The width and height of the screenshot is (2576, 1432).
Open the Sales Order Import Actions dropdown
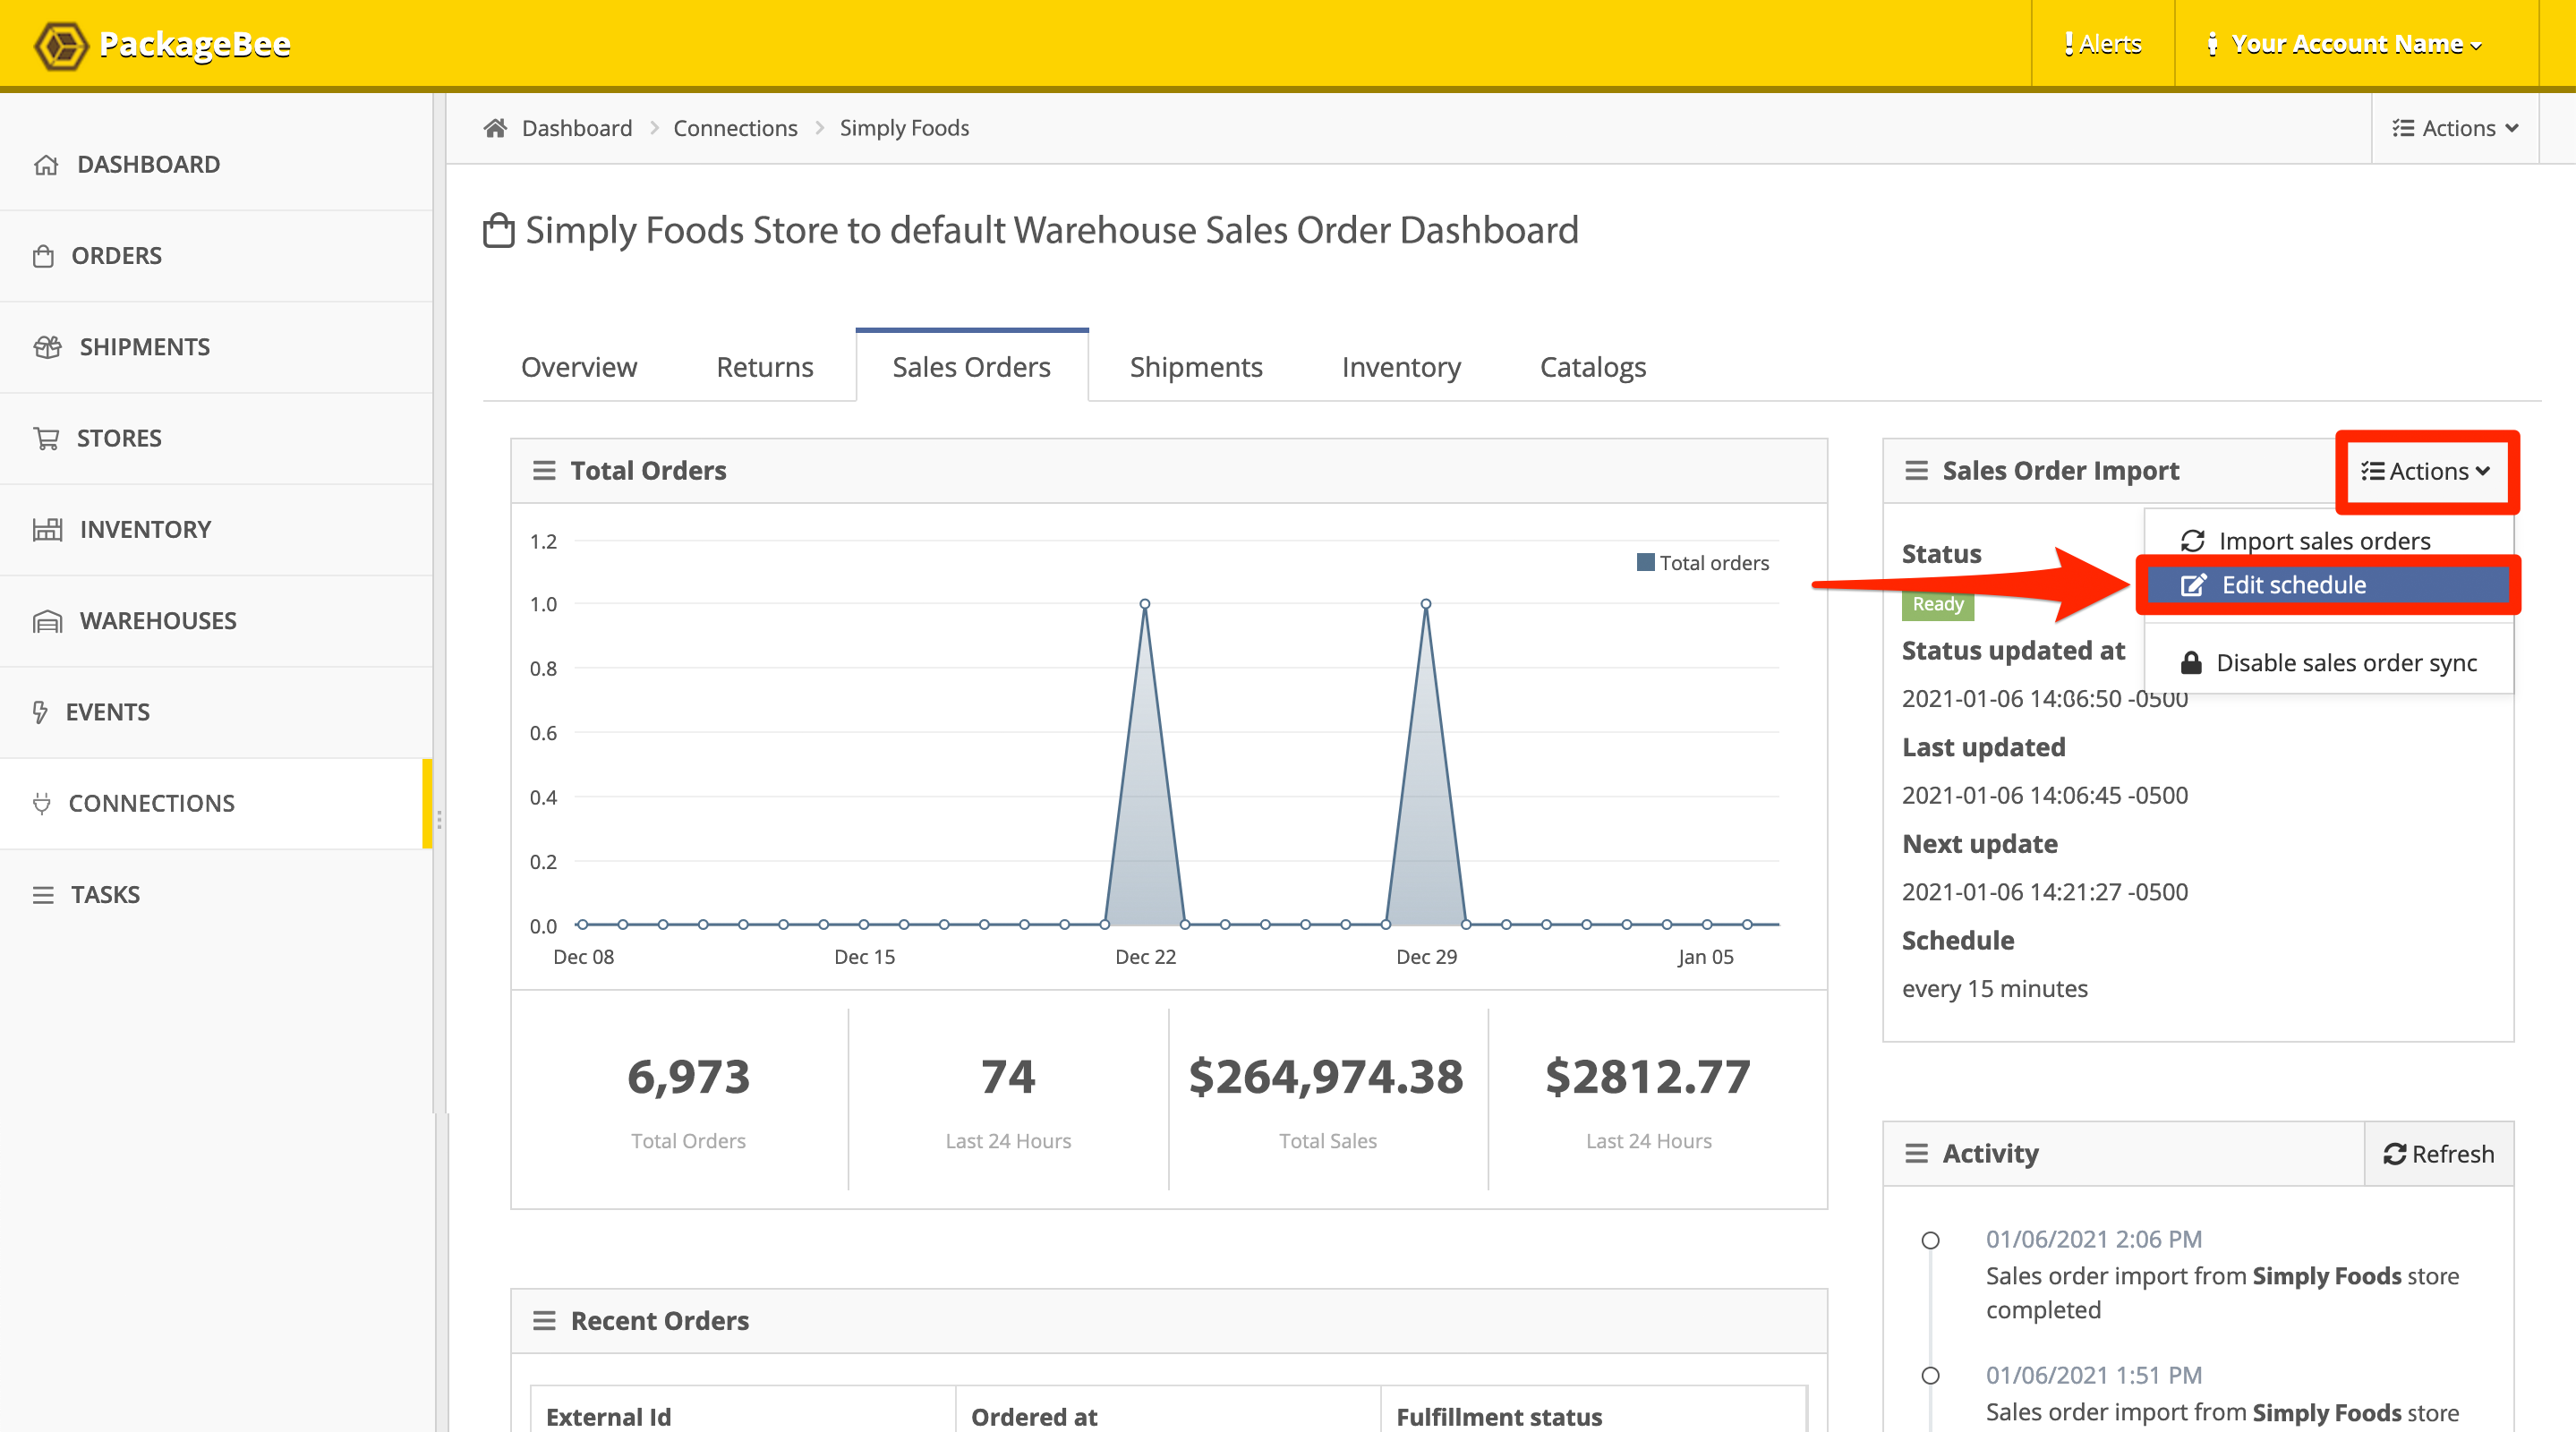2425,471
